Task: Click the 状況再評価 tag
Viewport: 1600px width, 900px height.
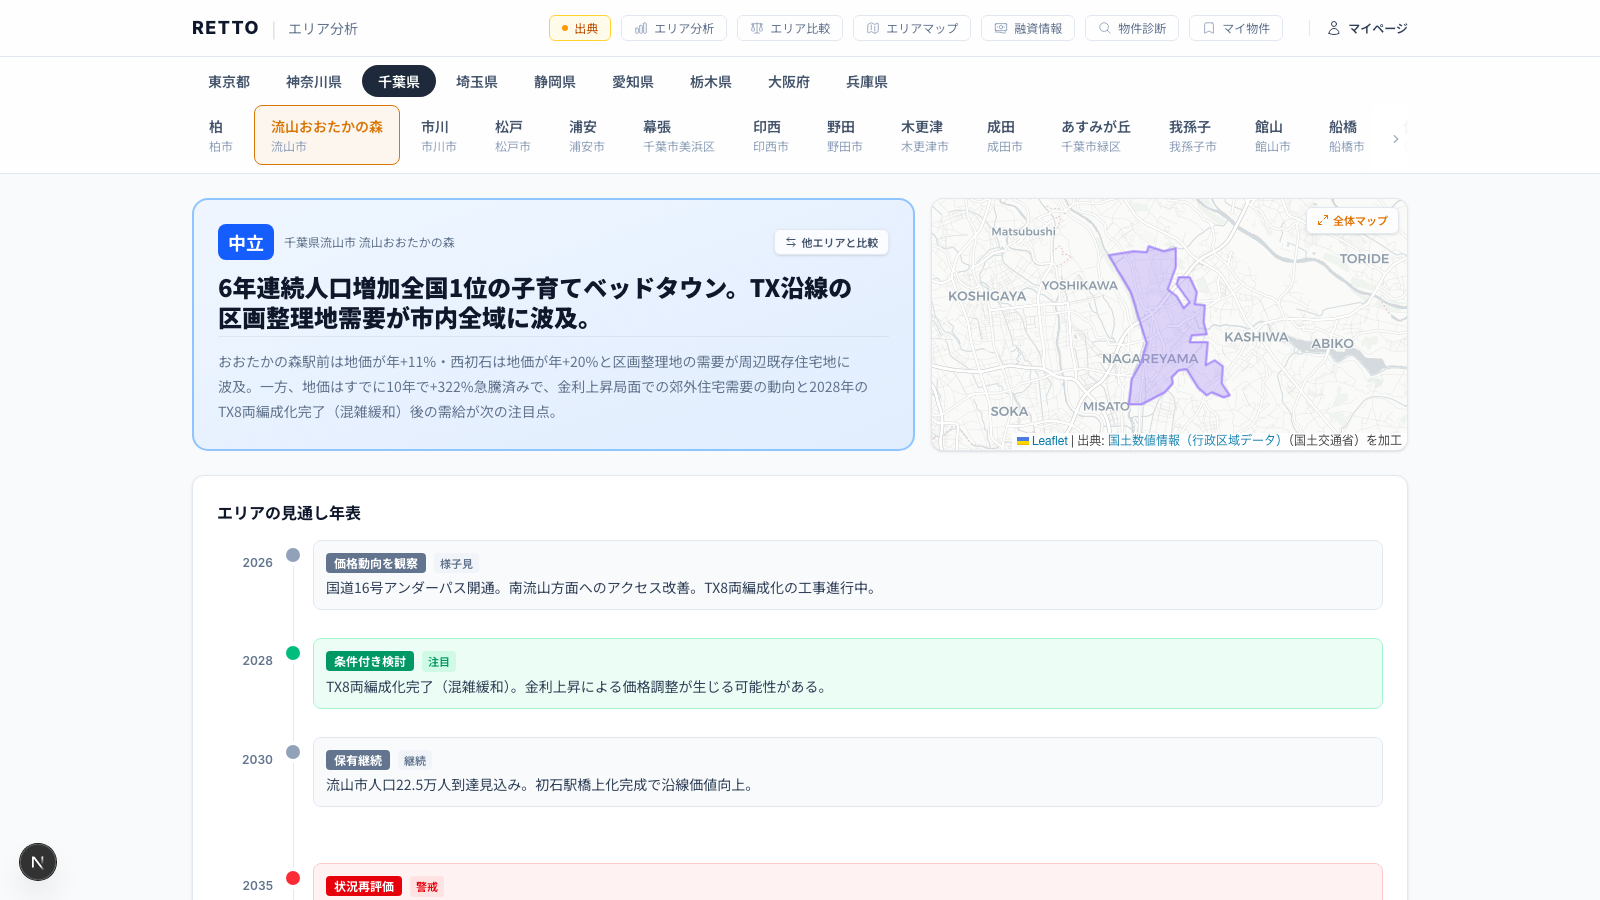Action: coord(364,886)
